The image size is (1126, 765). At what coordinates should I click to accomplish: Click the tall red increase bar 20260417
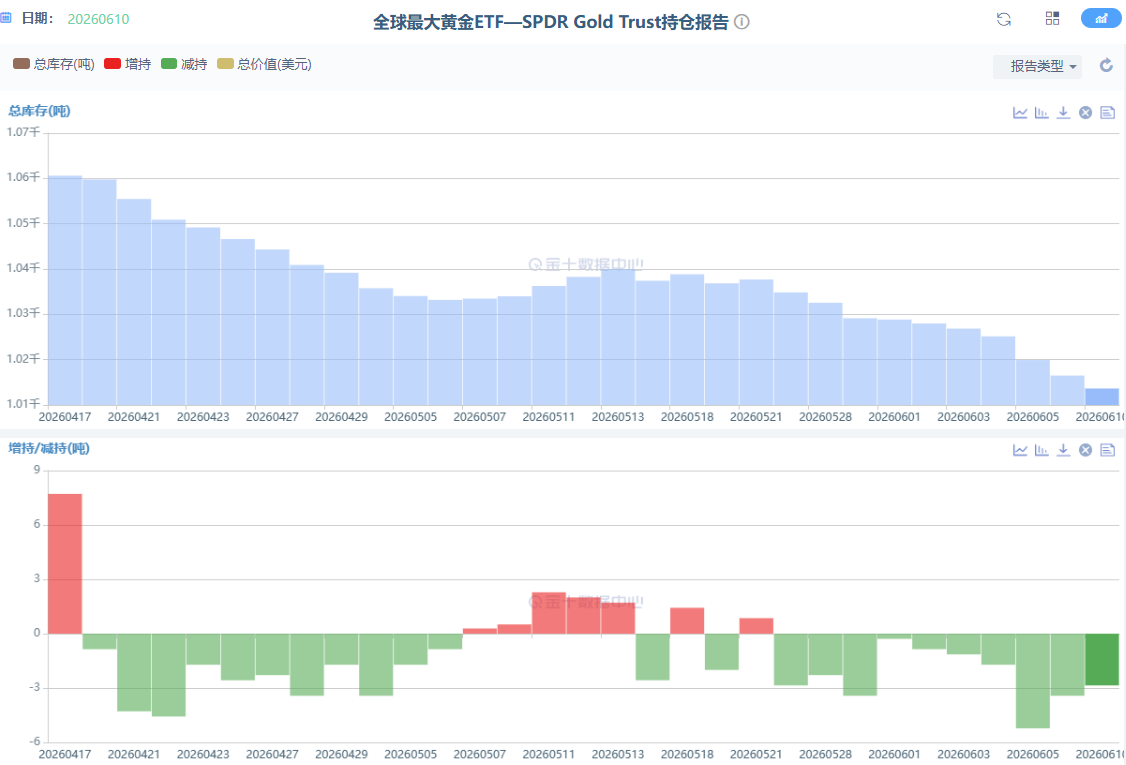(65, 564)
